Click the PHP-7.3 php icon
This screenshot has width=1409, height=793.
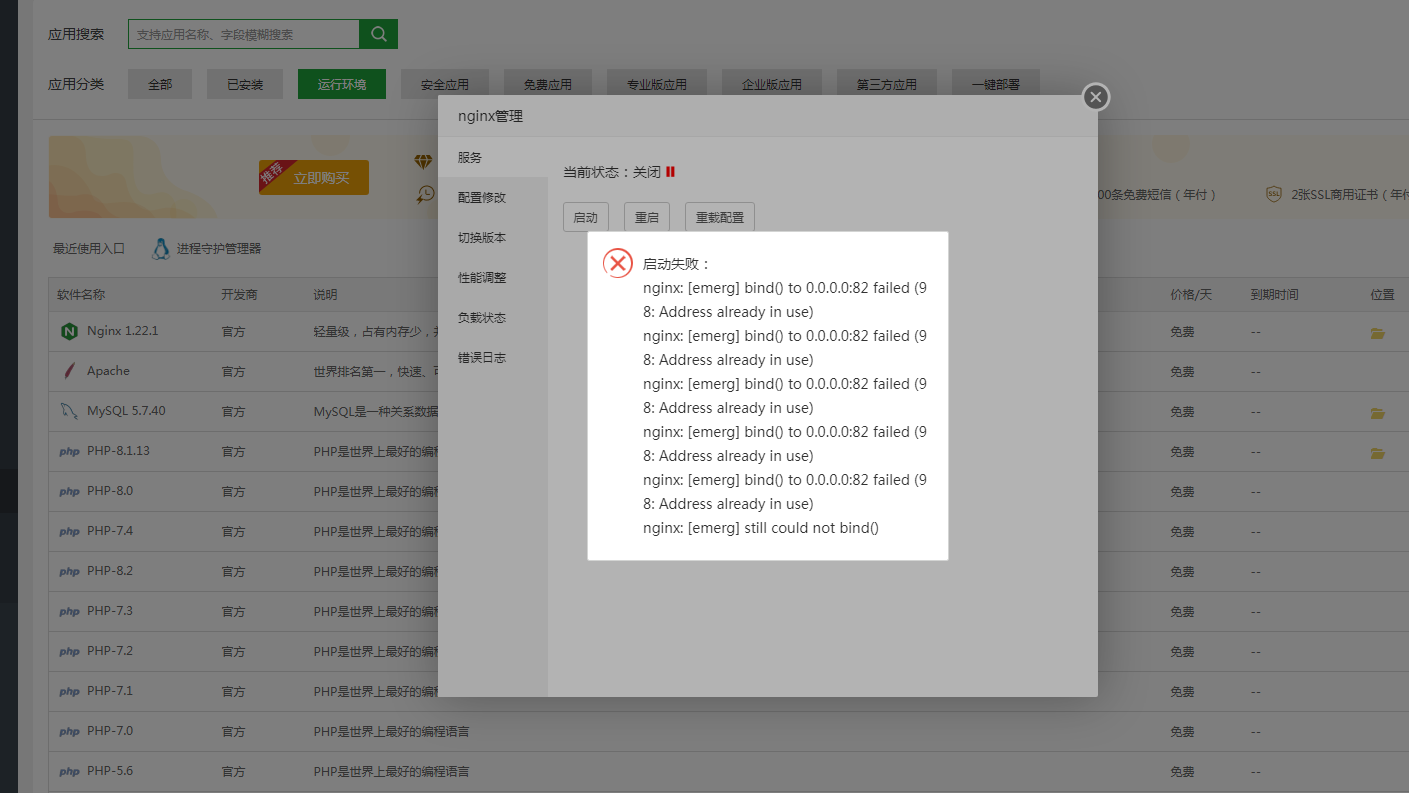pyautogui.click(x=69, y=612)
